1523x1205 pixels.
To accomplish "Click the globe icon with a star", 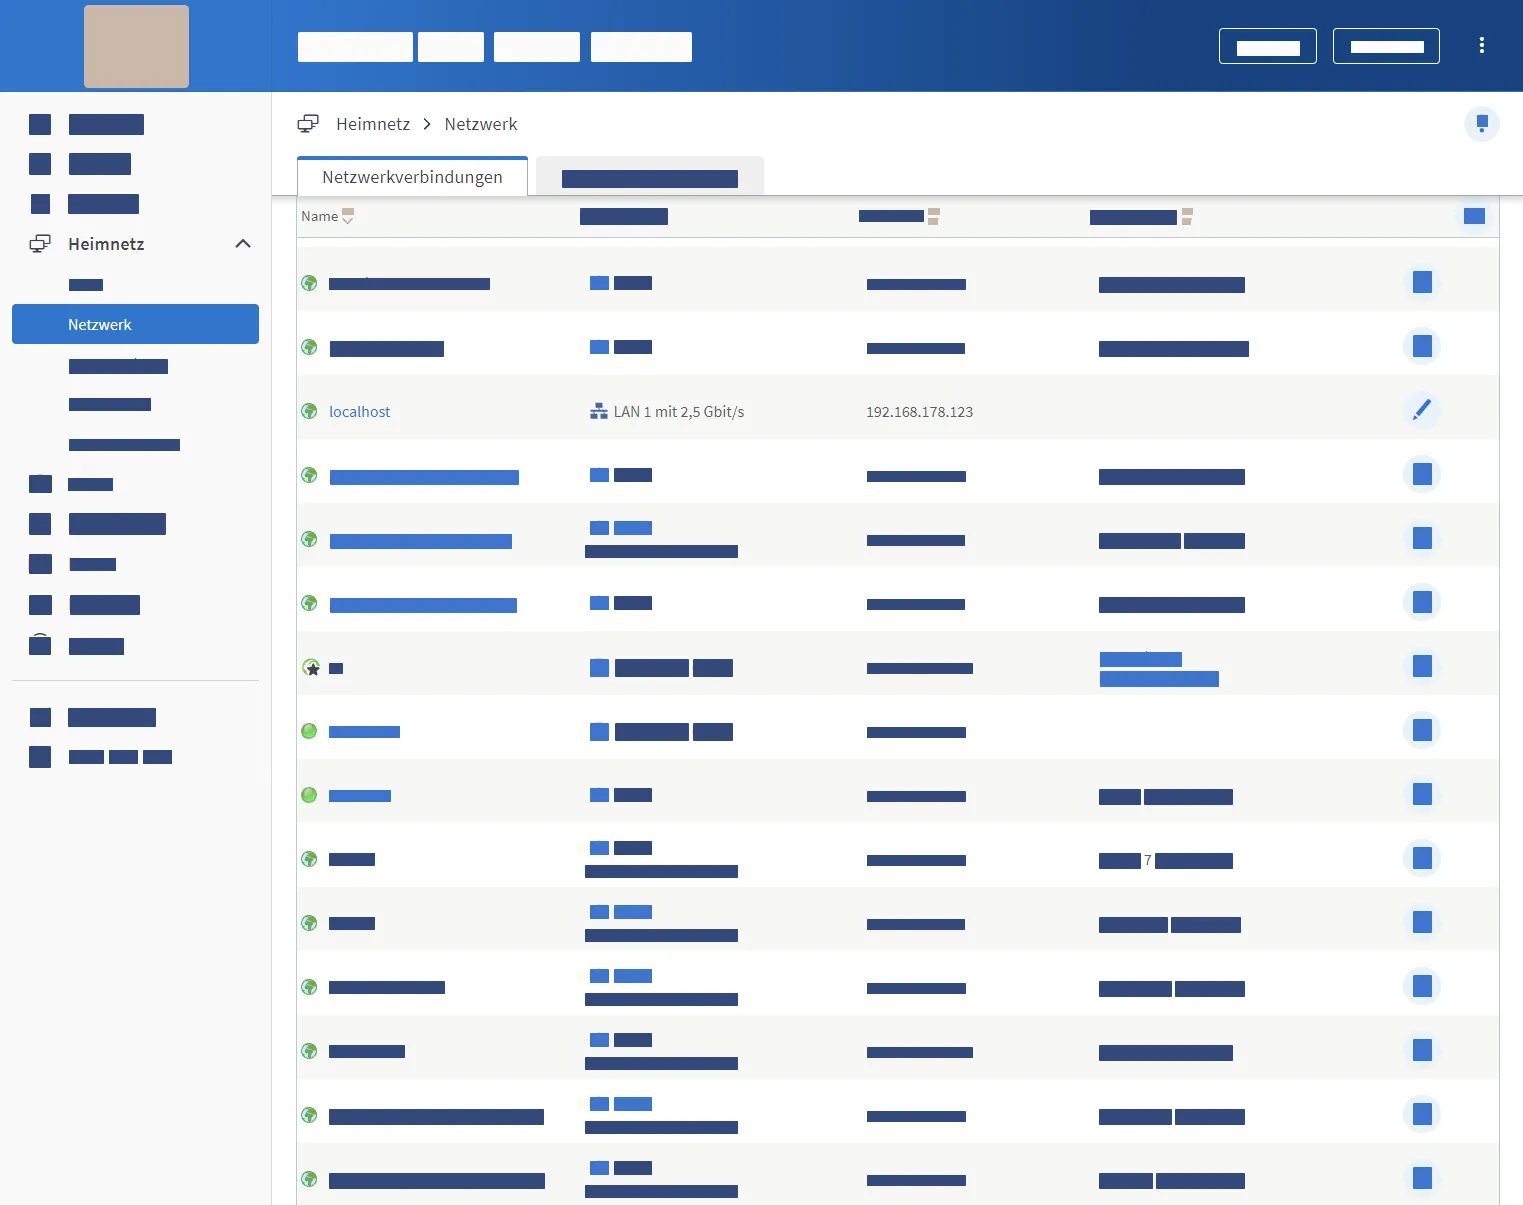I will click(x=311, y=667).
